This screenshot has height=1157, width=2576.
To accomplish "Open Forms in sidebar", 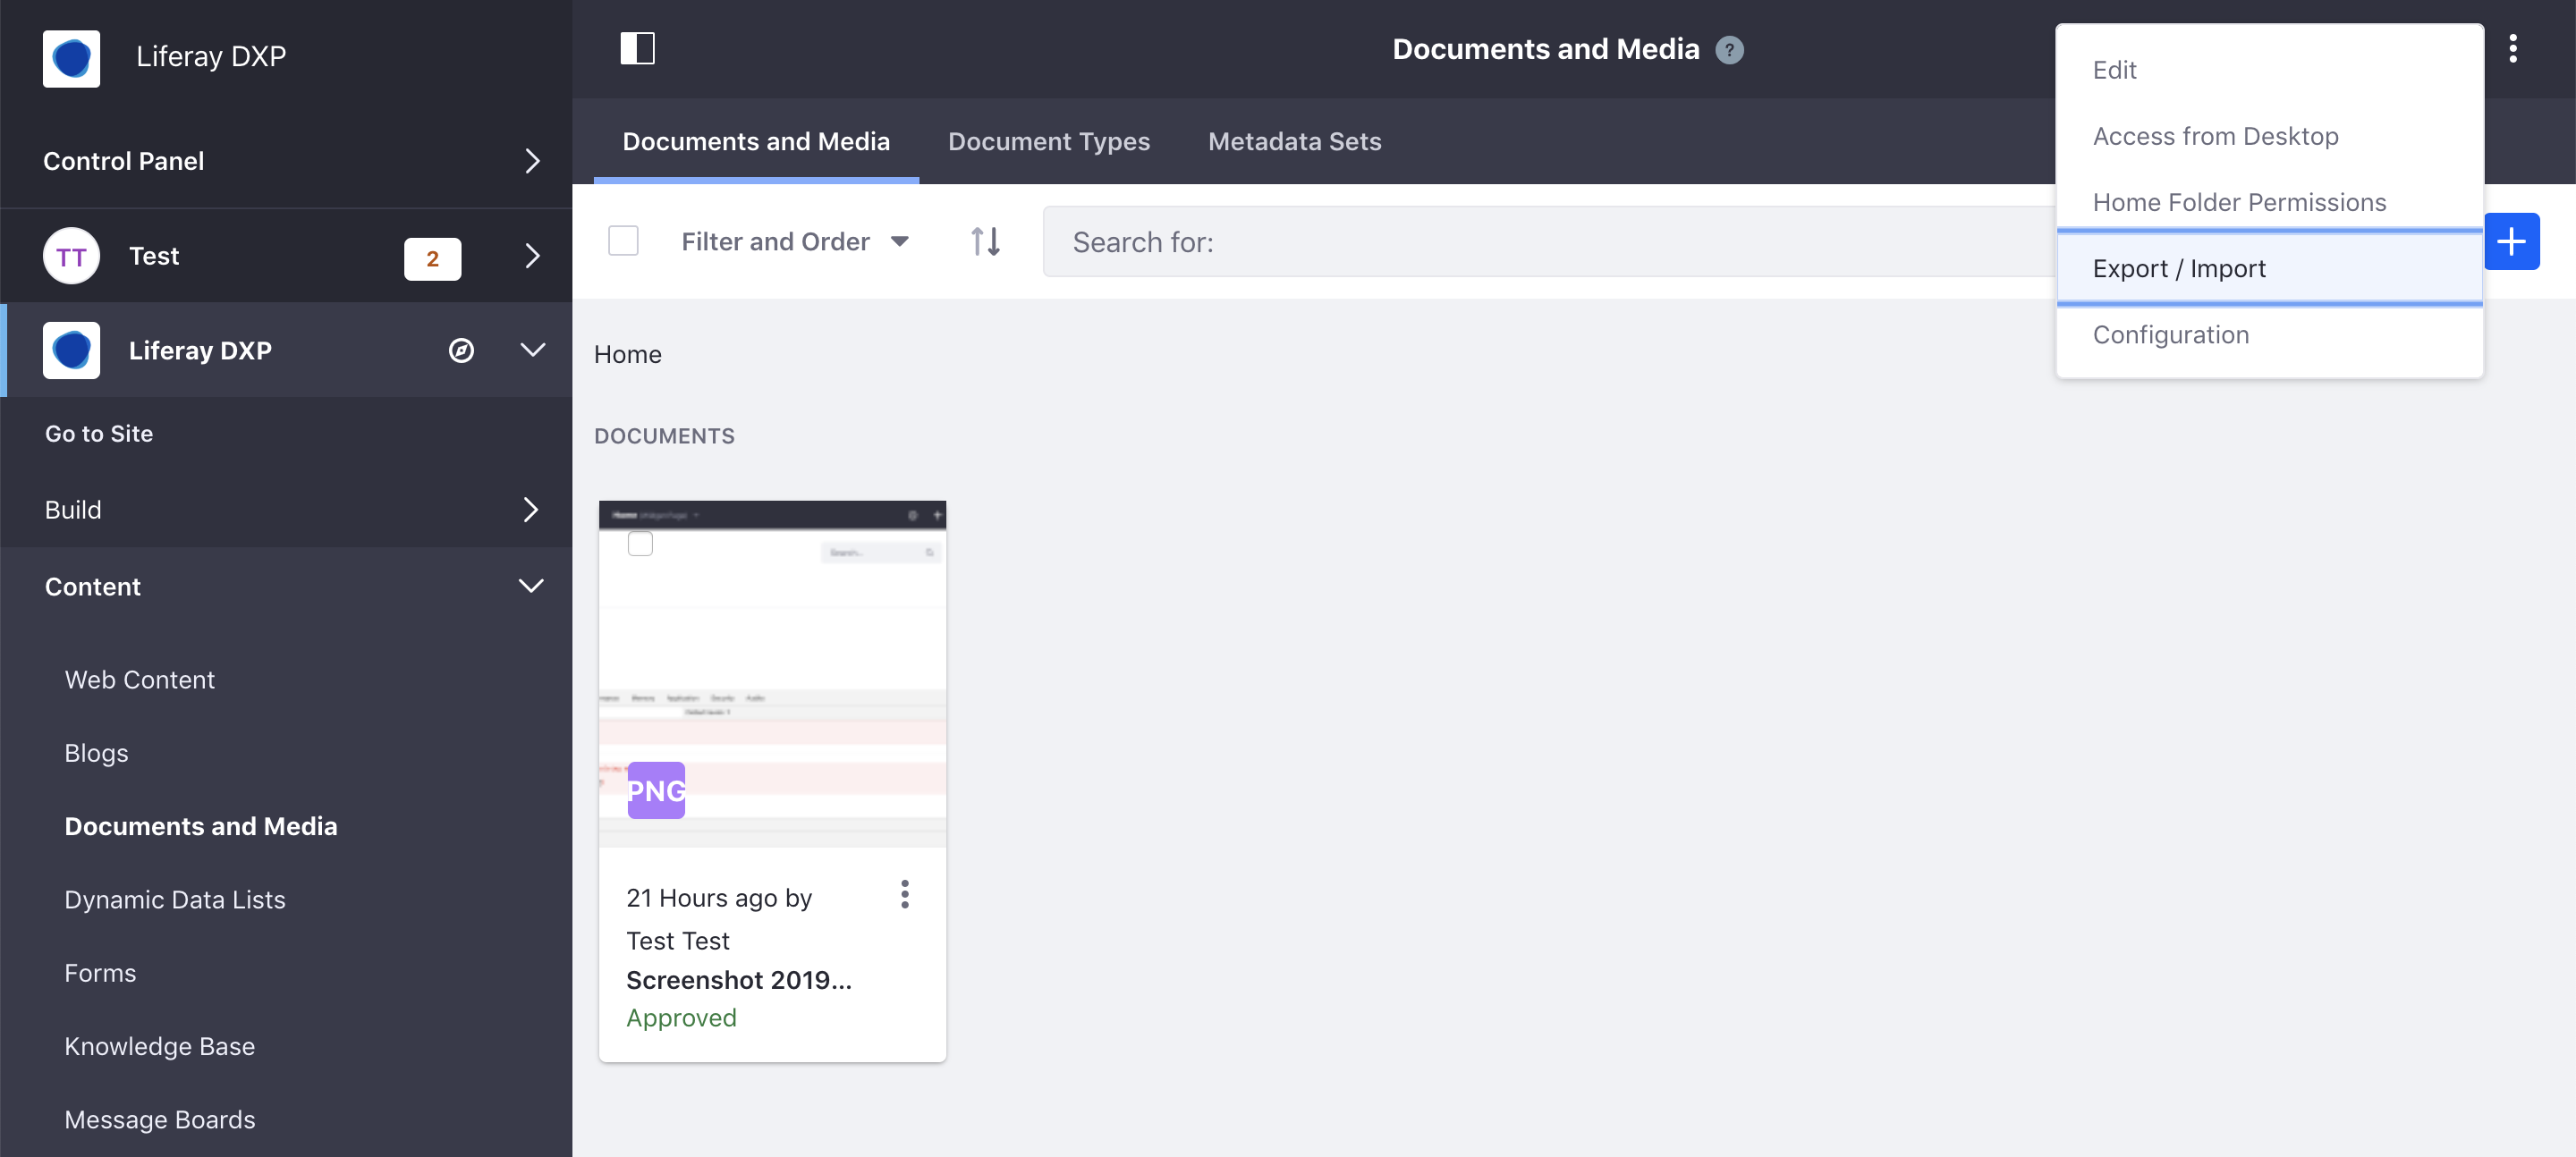I will [x=100, y=973].
